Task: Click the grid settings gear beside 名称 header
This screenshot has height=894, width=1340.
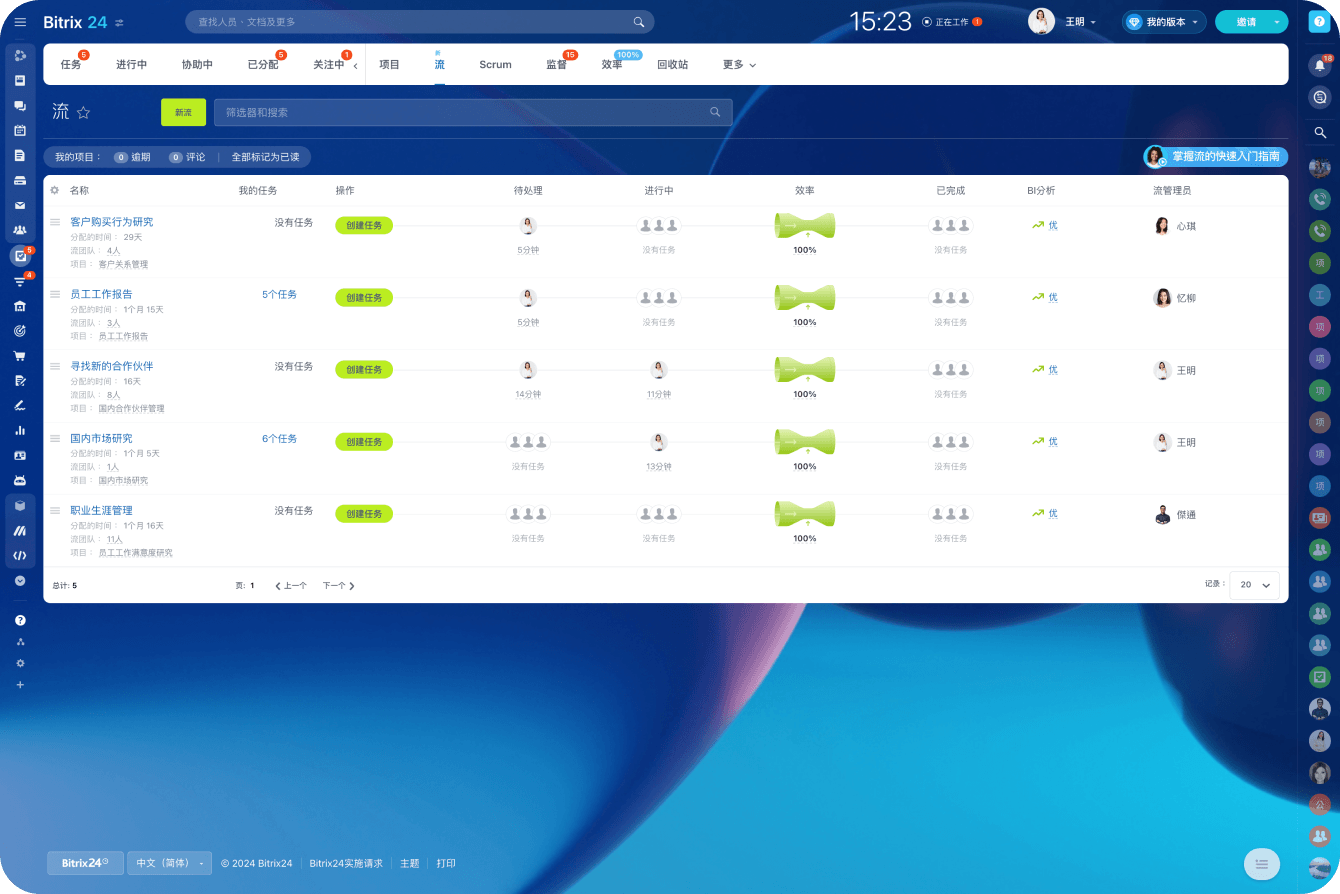Action: click(55, 190)
